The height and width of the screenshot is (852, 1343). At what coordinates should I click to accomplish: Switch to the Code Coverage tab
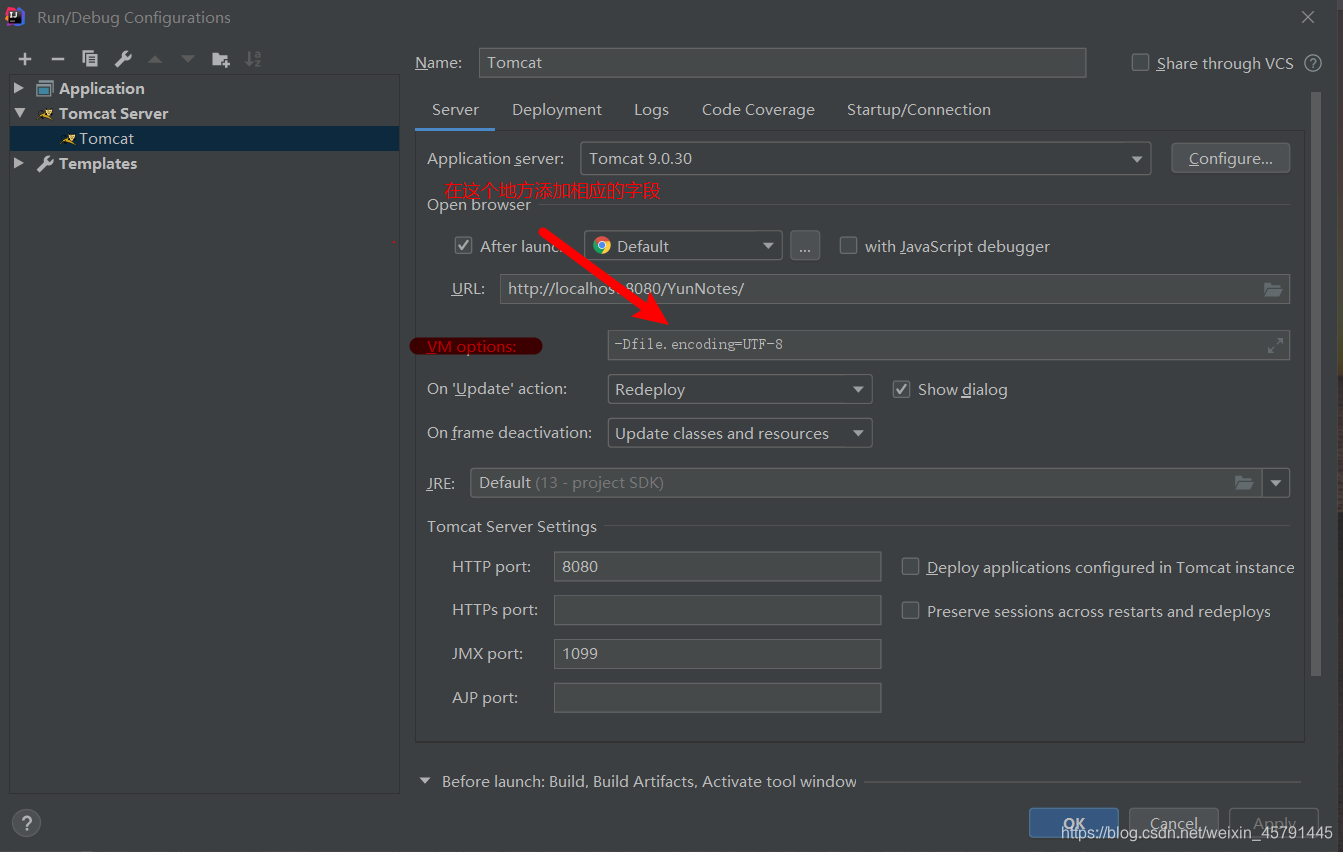tap(758, 110)
